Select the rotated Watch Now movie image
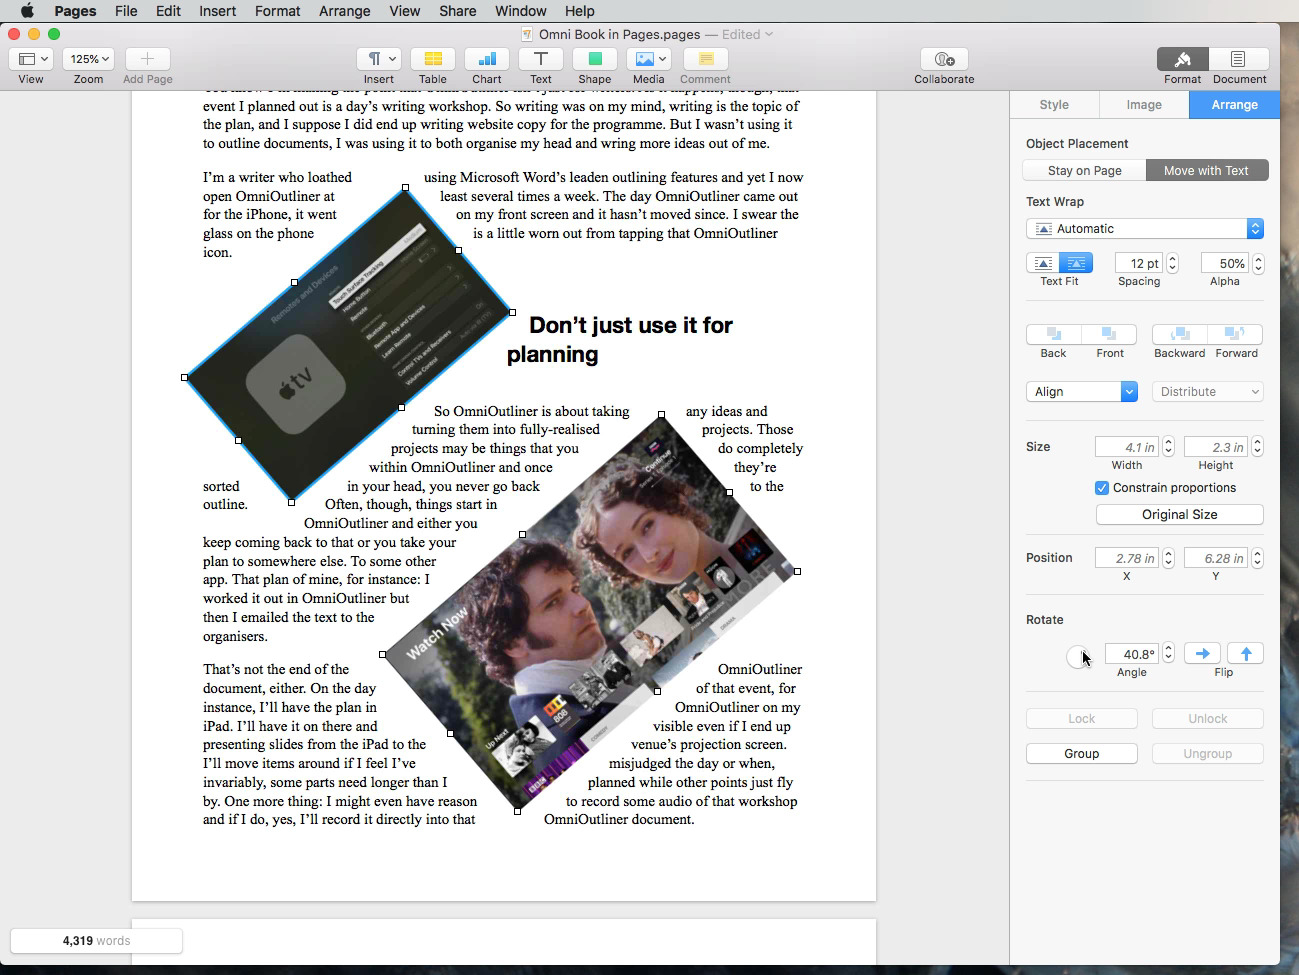This screenshot has width=1299, height=975. pos(590,612)
